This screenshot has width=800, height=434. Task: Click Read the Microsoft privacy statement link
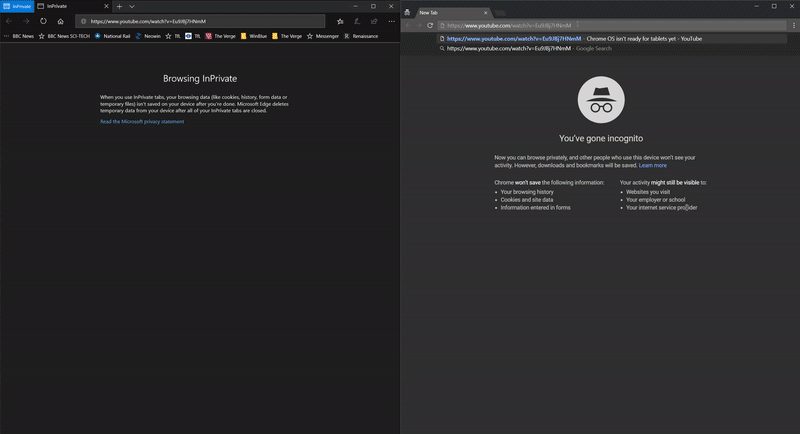(x=142, y=121)
